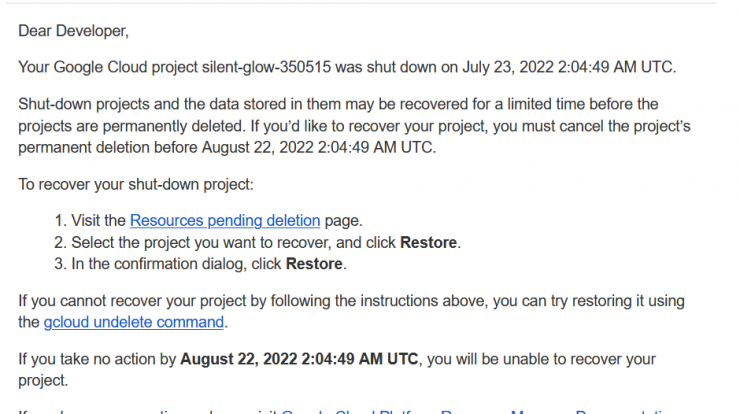Image resolution: width=740 pixels, height=414 pixels.
Task: Open the partially visible documentation link at bottom
Action: [x=477, y=412]
